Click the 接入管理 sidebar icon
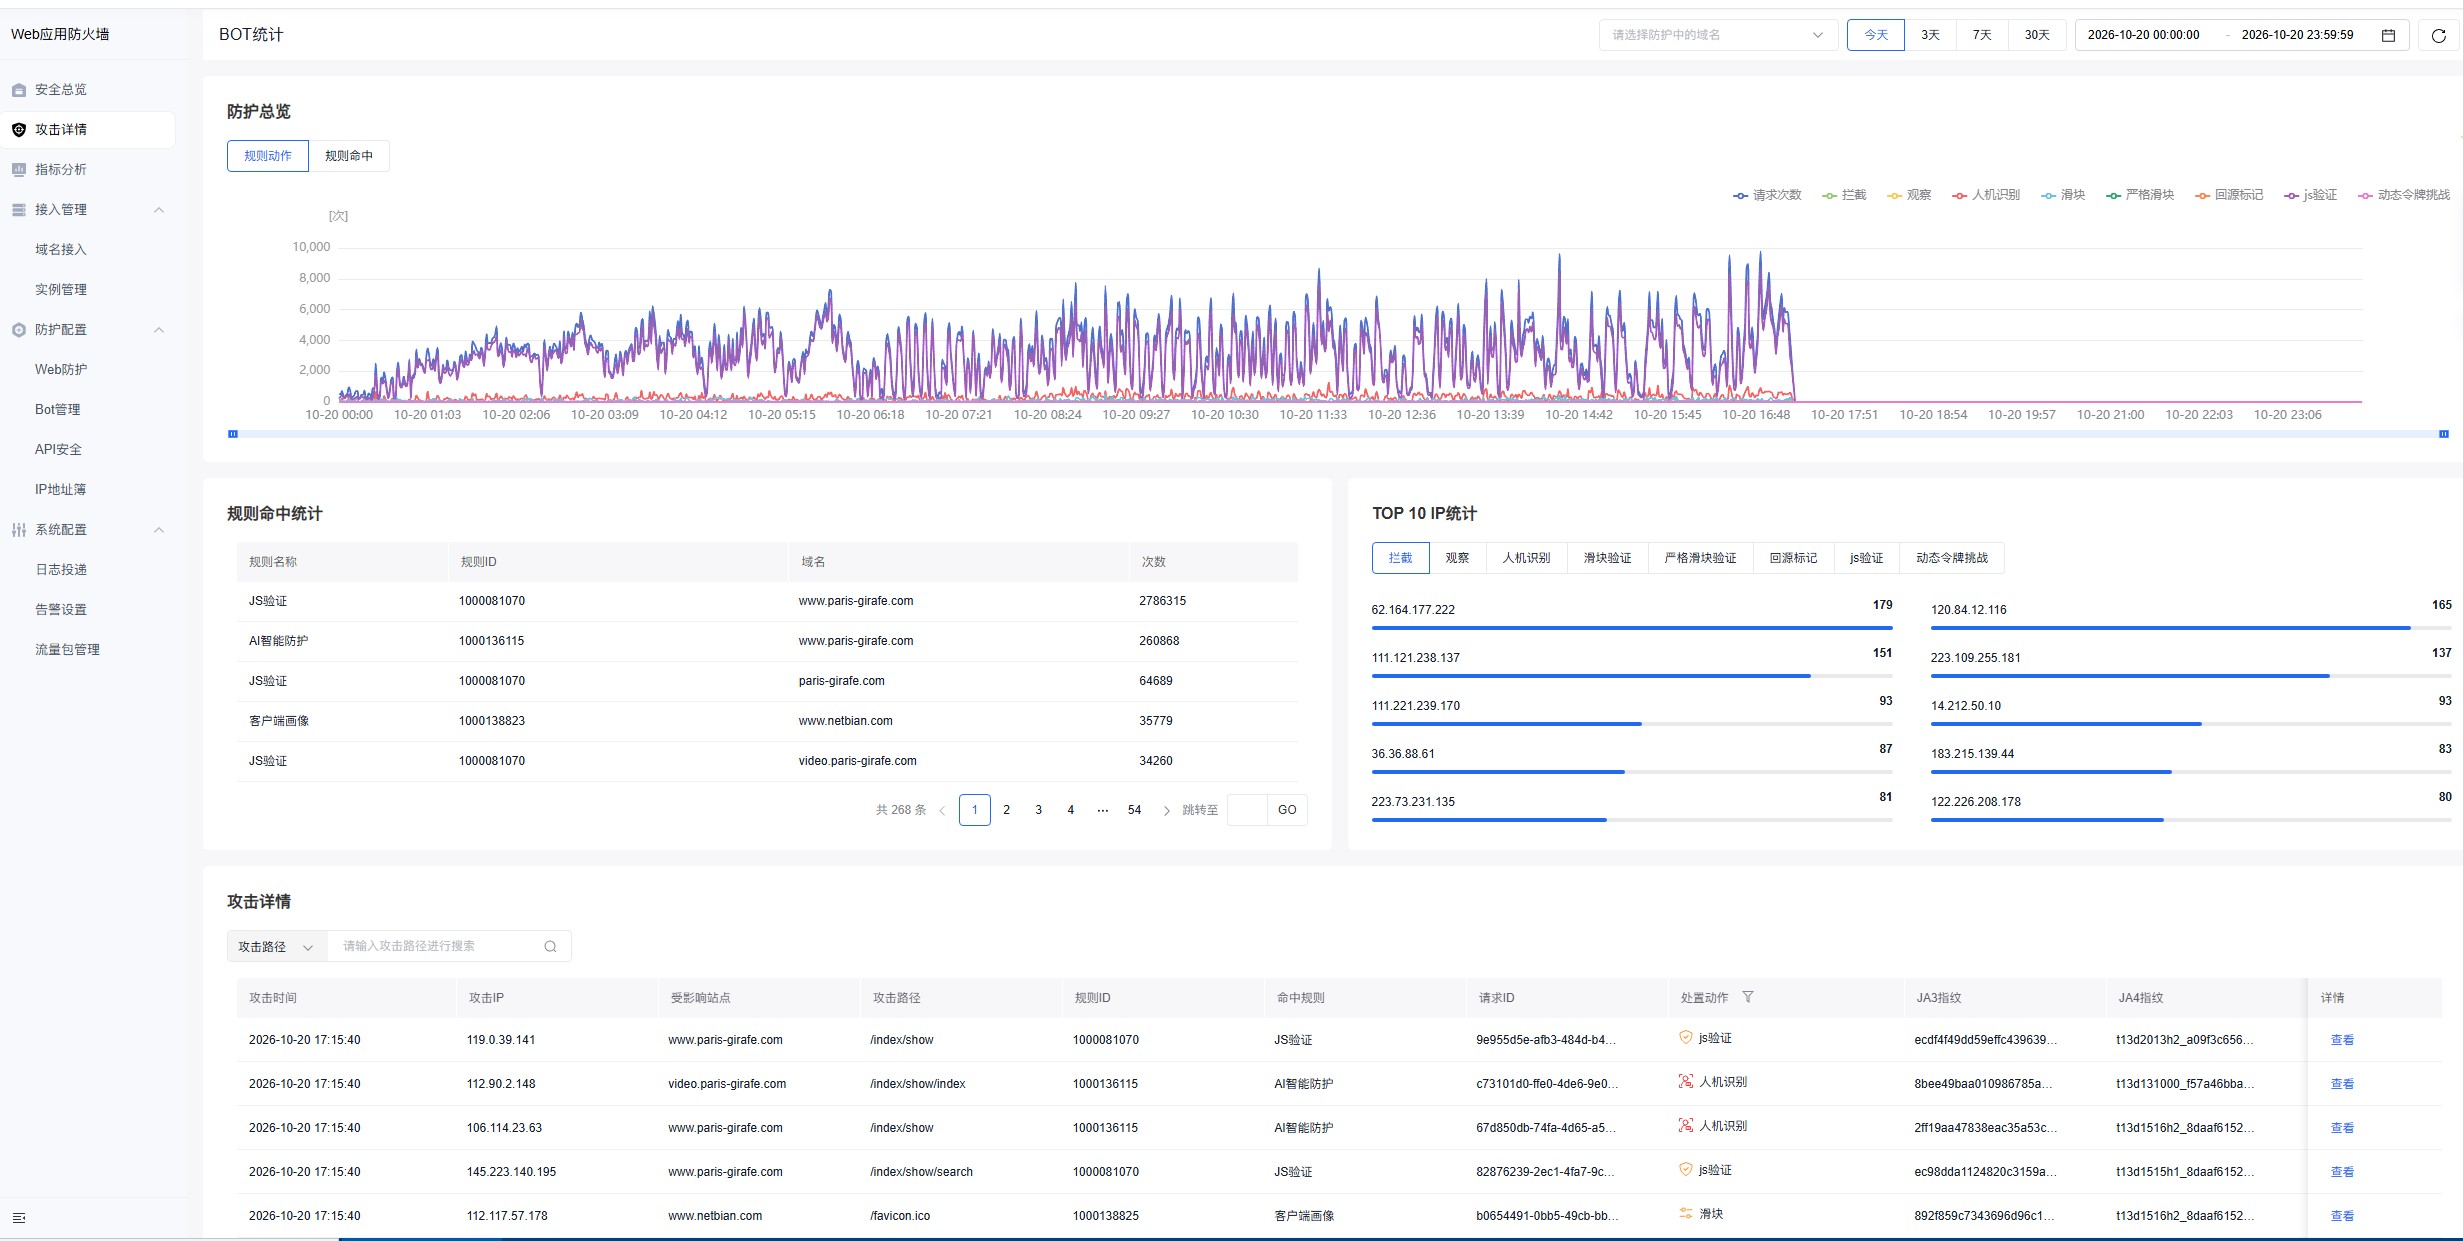The height and width of the screenshot is (1241, 2463). point(19,210)
